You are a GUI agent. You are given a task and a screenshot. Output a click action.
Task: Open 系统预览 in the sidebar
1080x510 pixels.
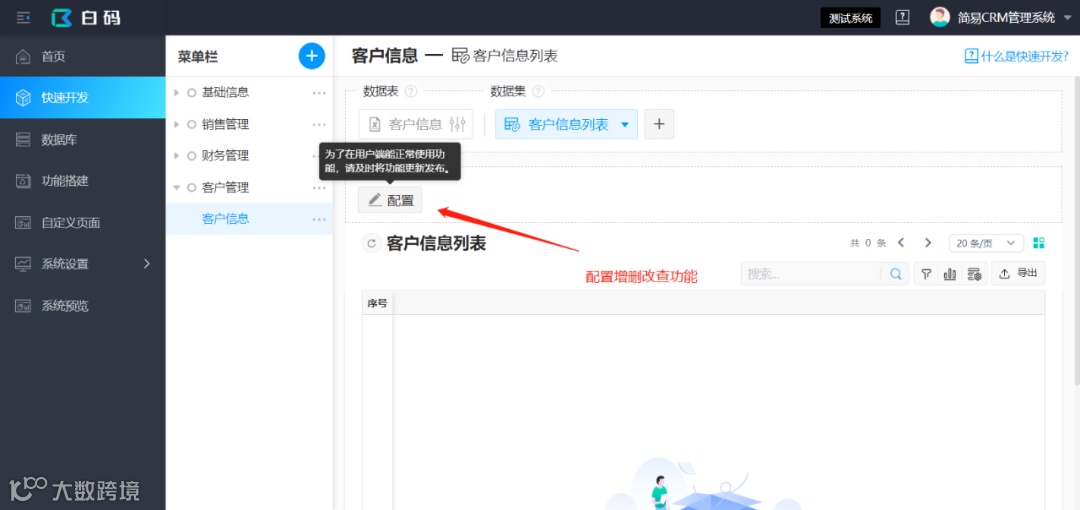click(83, 305)
